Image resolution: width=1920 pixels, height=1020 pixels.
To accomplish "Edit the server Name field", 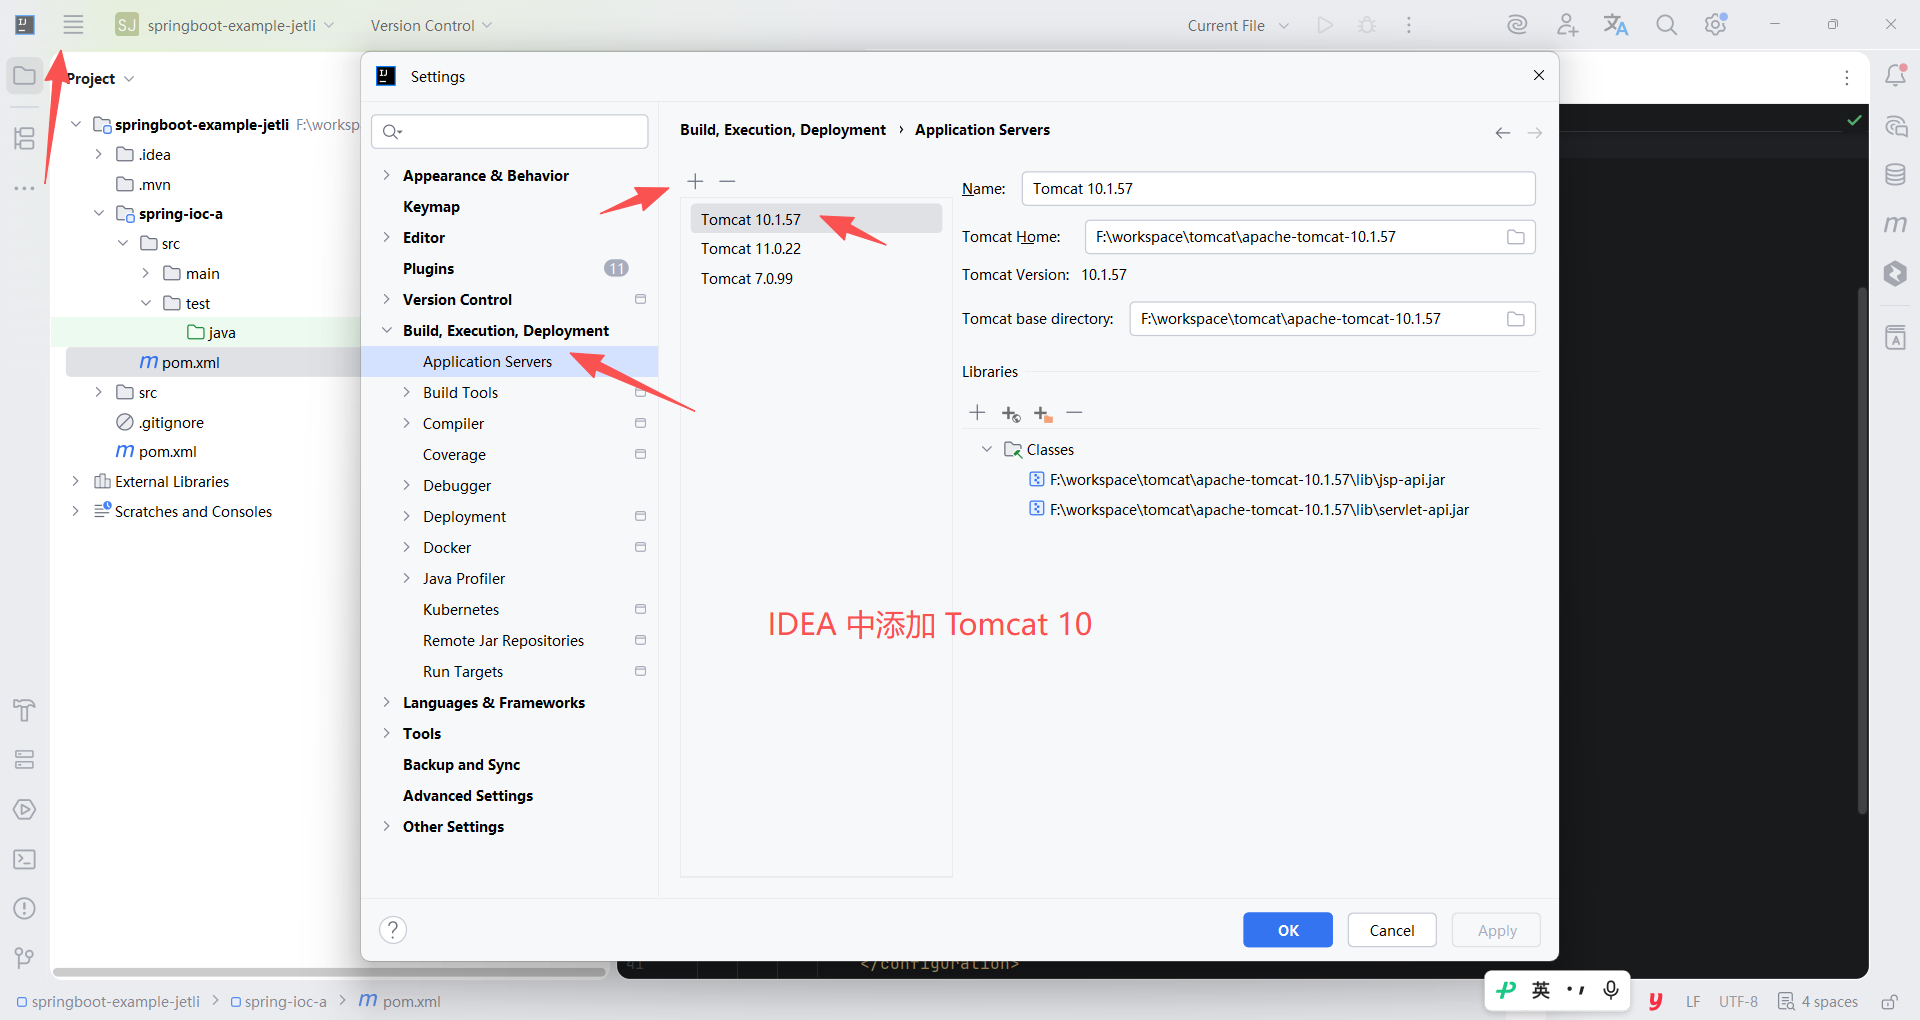I will [x=1278, y=189].
